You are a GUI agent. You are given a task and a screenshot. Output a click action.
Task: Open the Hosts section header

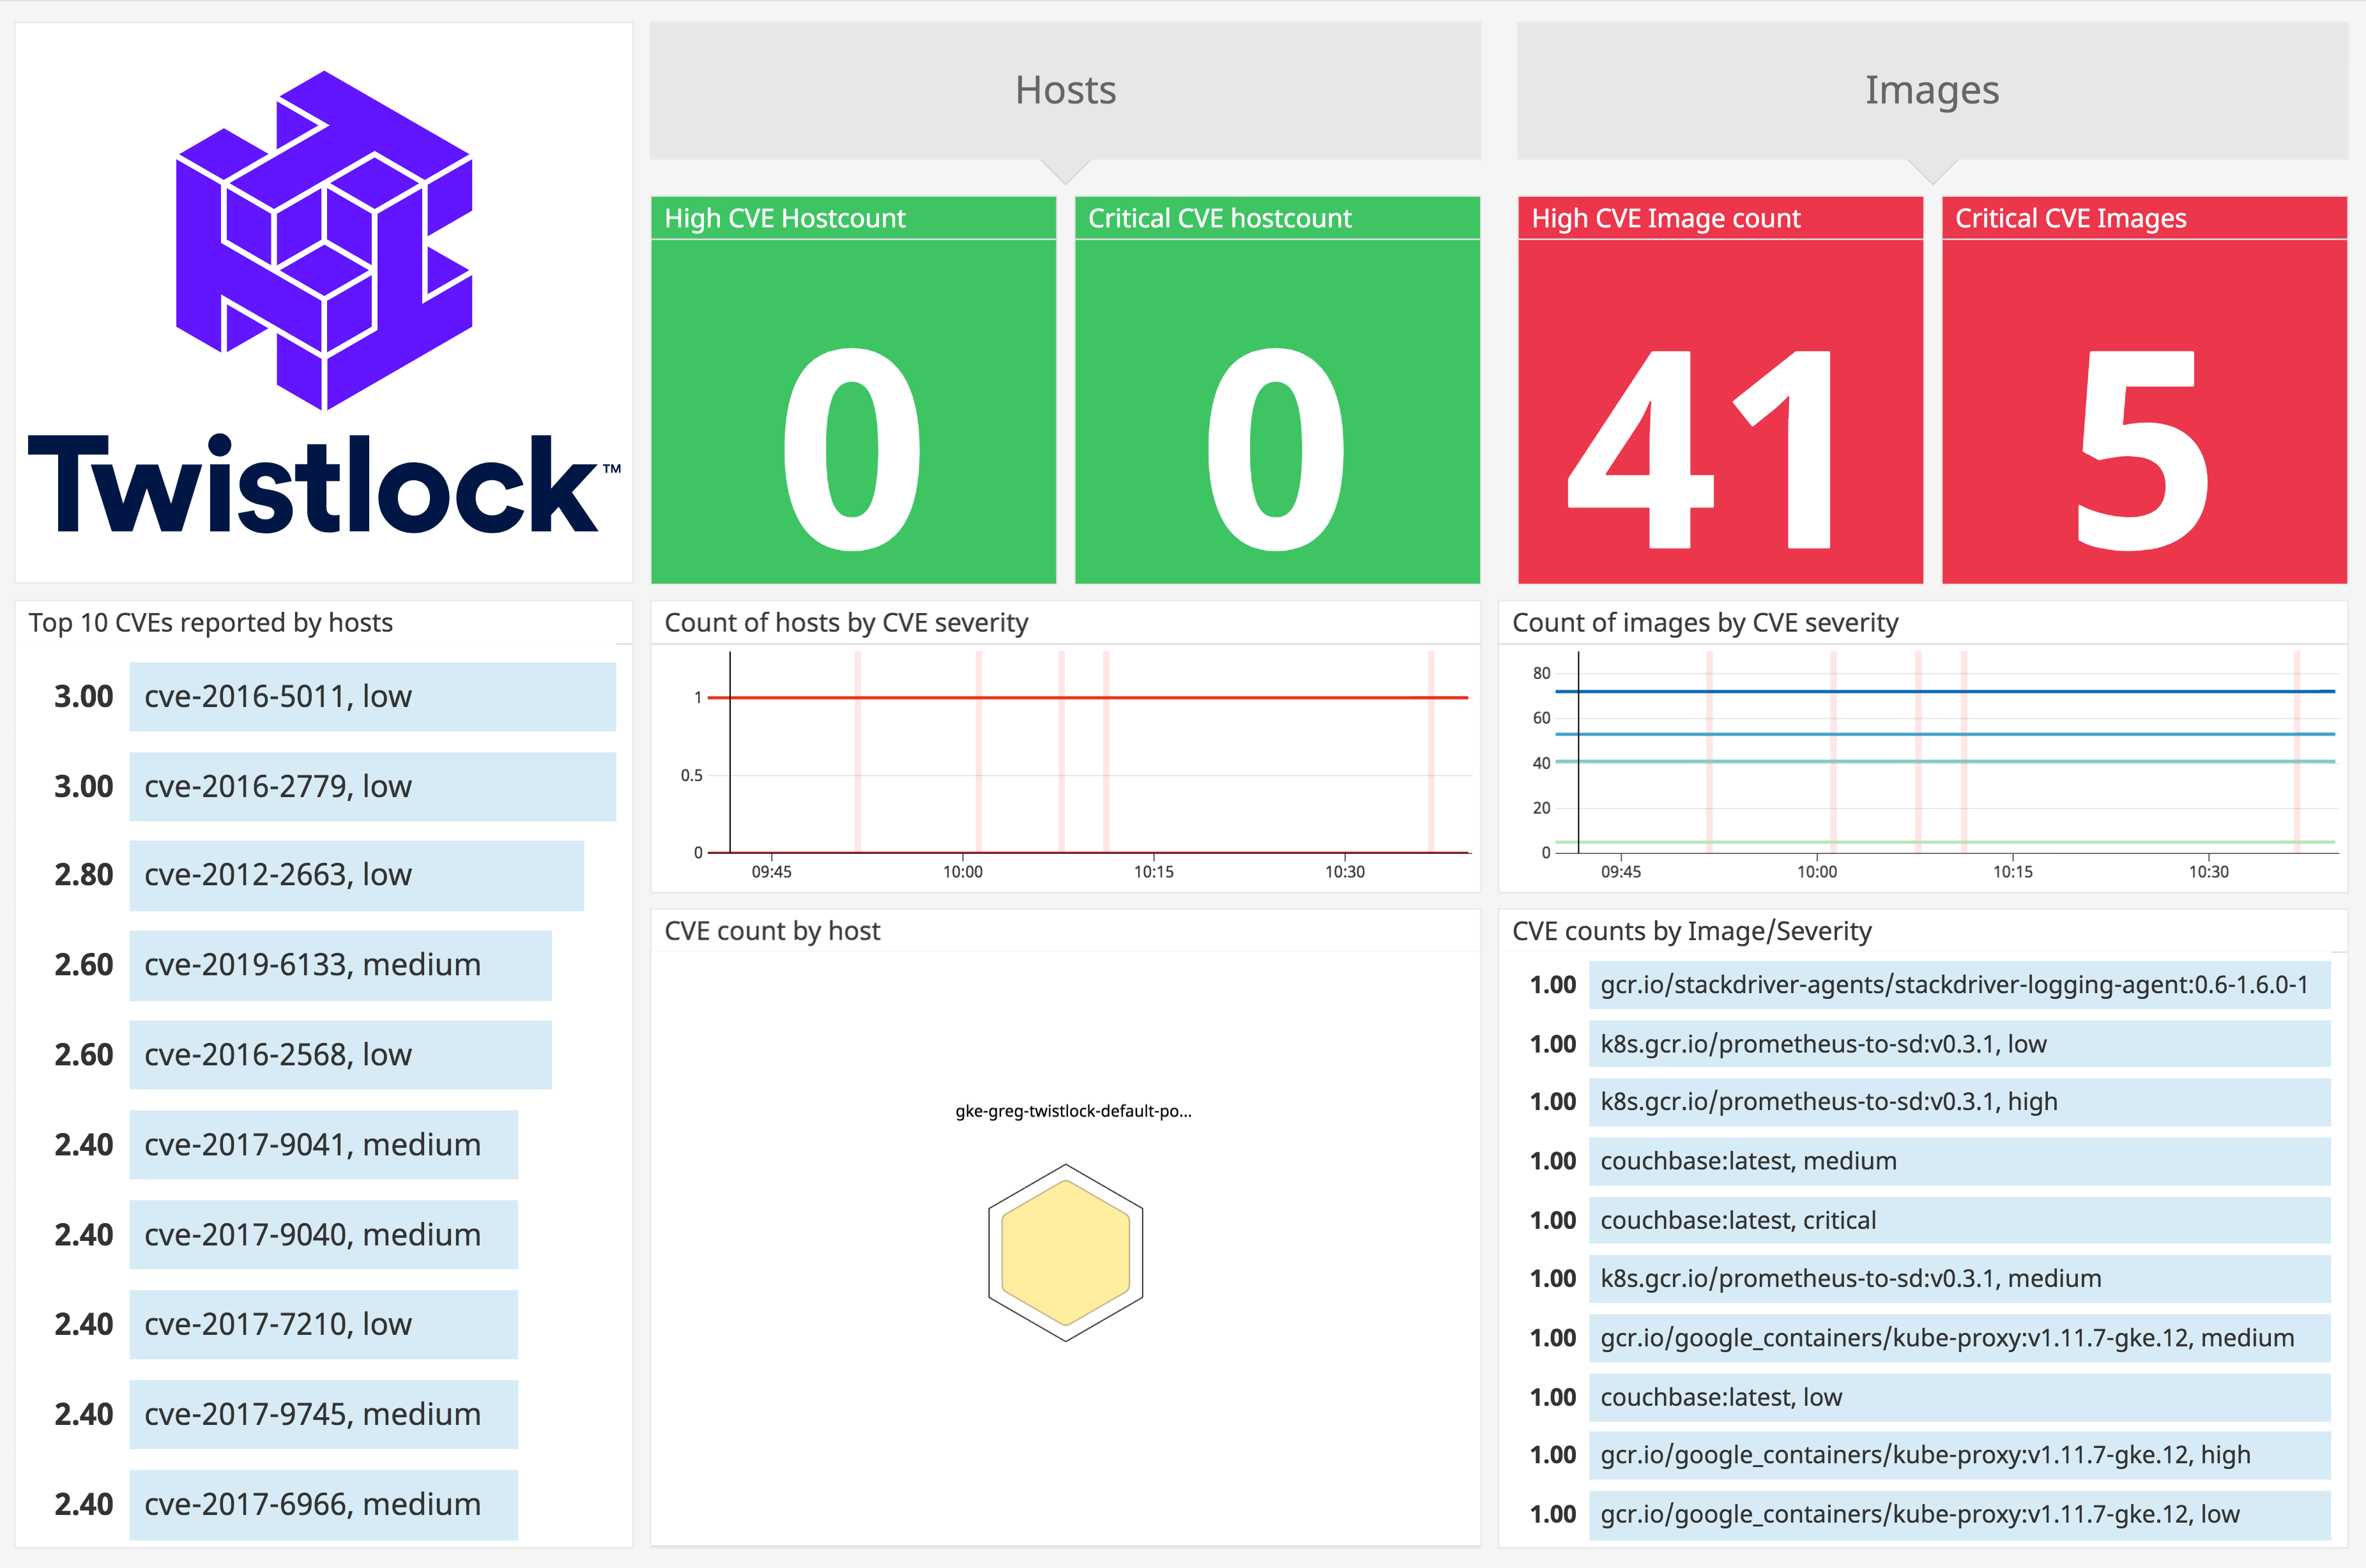click(x=1065, y=90)
